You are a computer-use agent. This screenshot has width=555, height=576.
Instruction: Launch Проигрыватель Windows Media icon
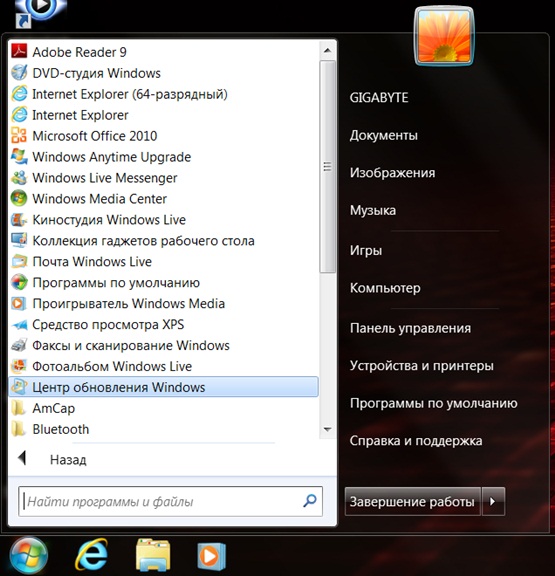pyautogui.click(x=19, y=303)
